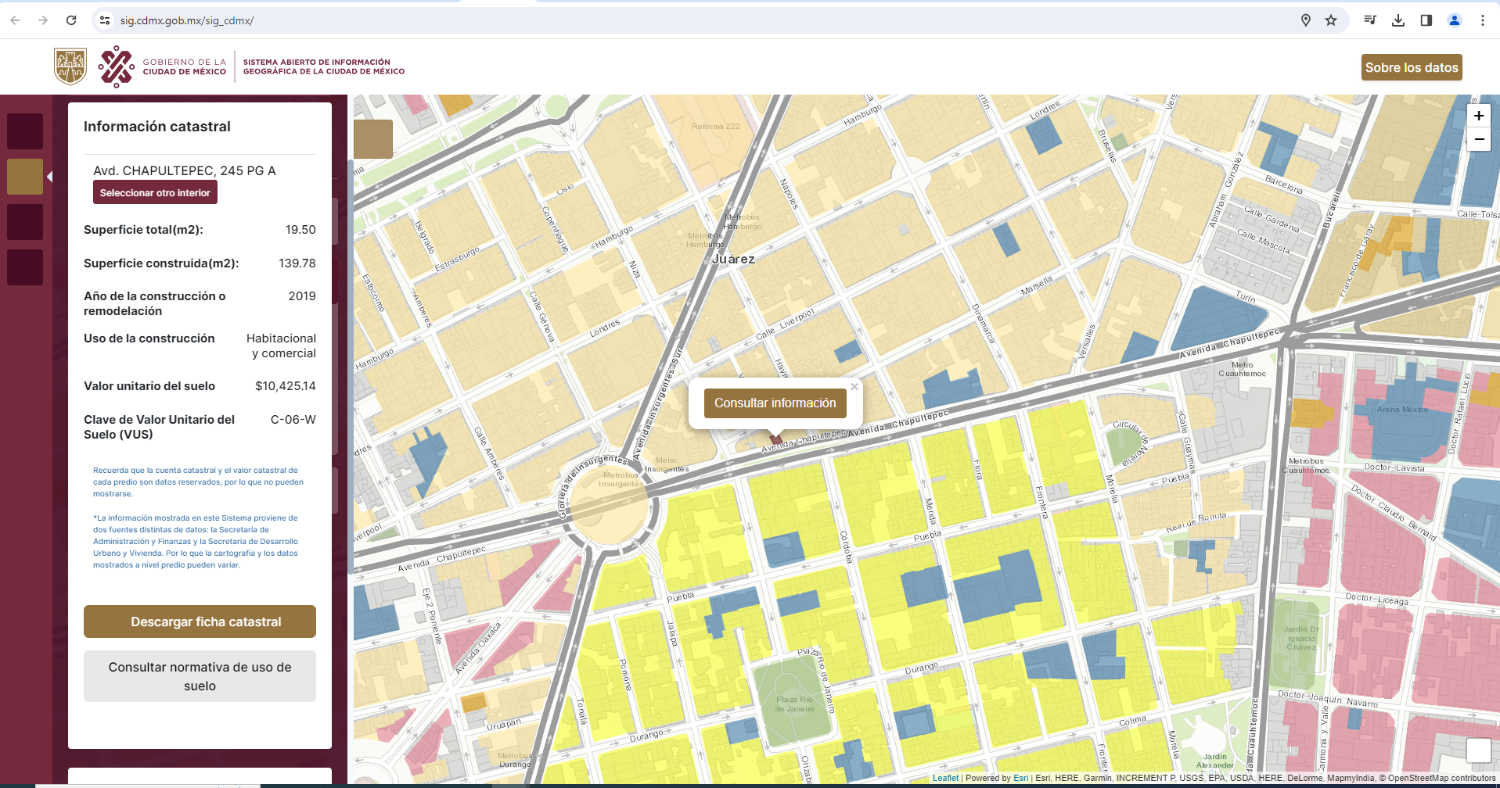
Task: Click the address bar URL field
Action: click(700, 20)
